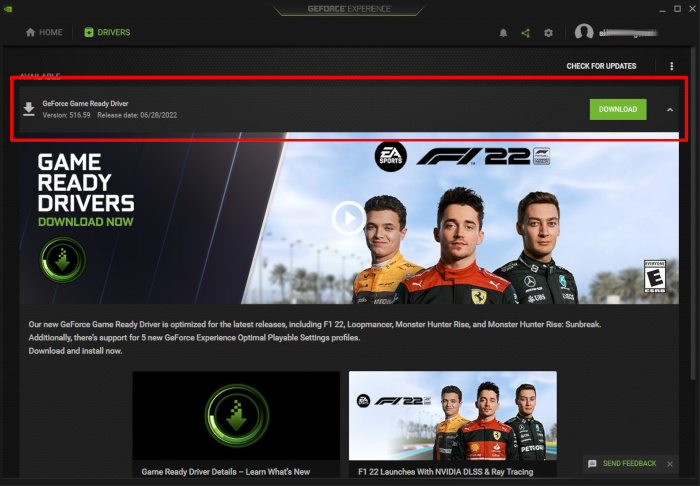This screenshot has height=486, width=700.
Task: Maximize the GeForce Experience window
Action: [x=677, y=9]
